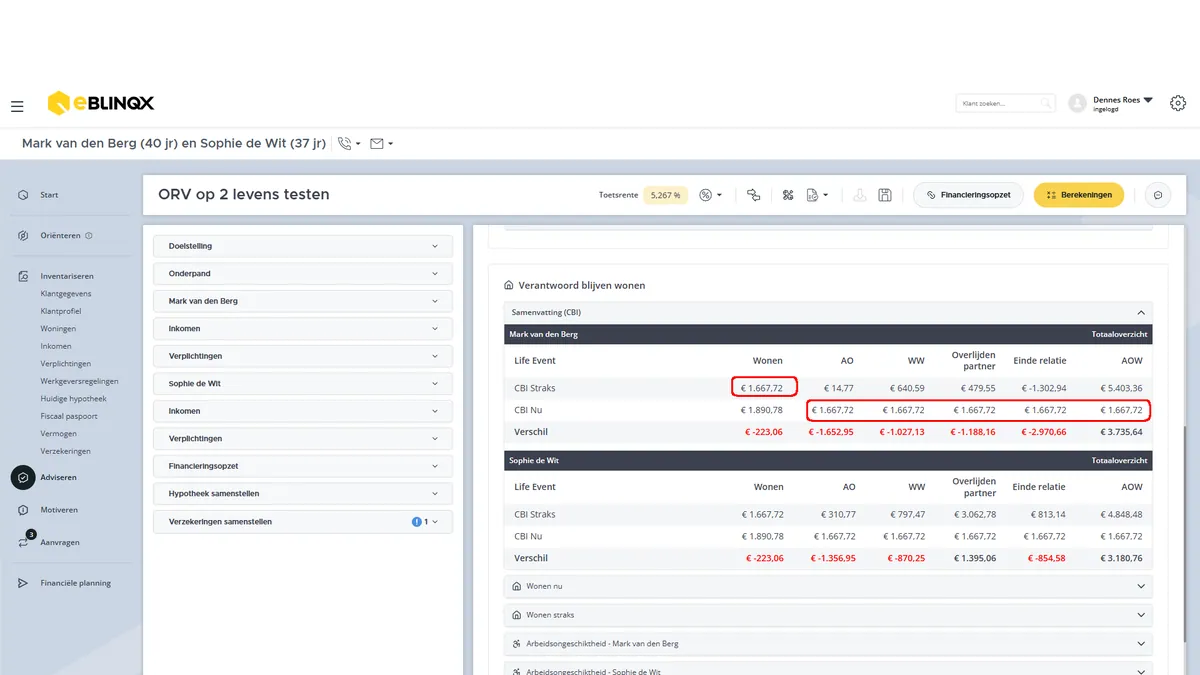The image size is (1200, 675).
Task: Click the swap arrows toolbar icon
Action: tap(754, 195)
